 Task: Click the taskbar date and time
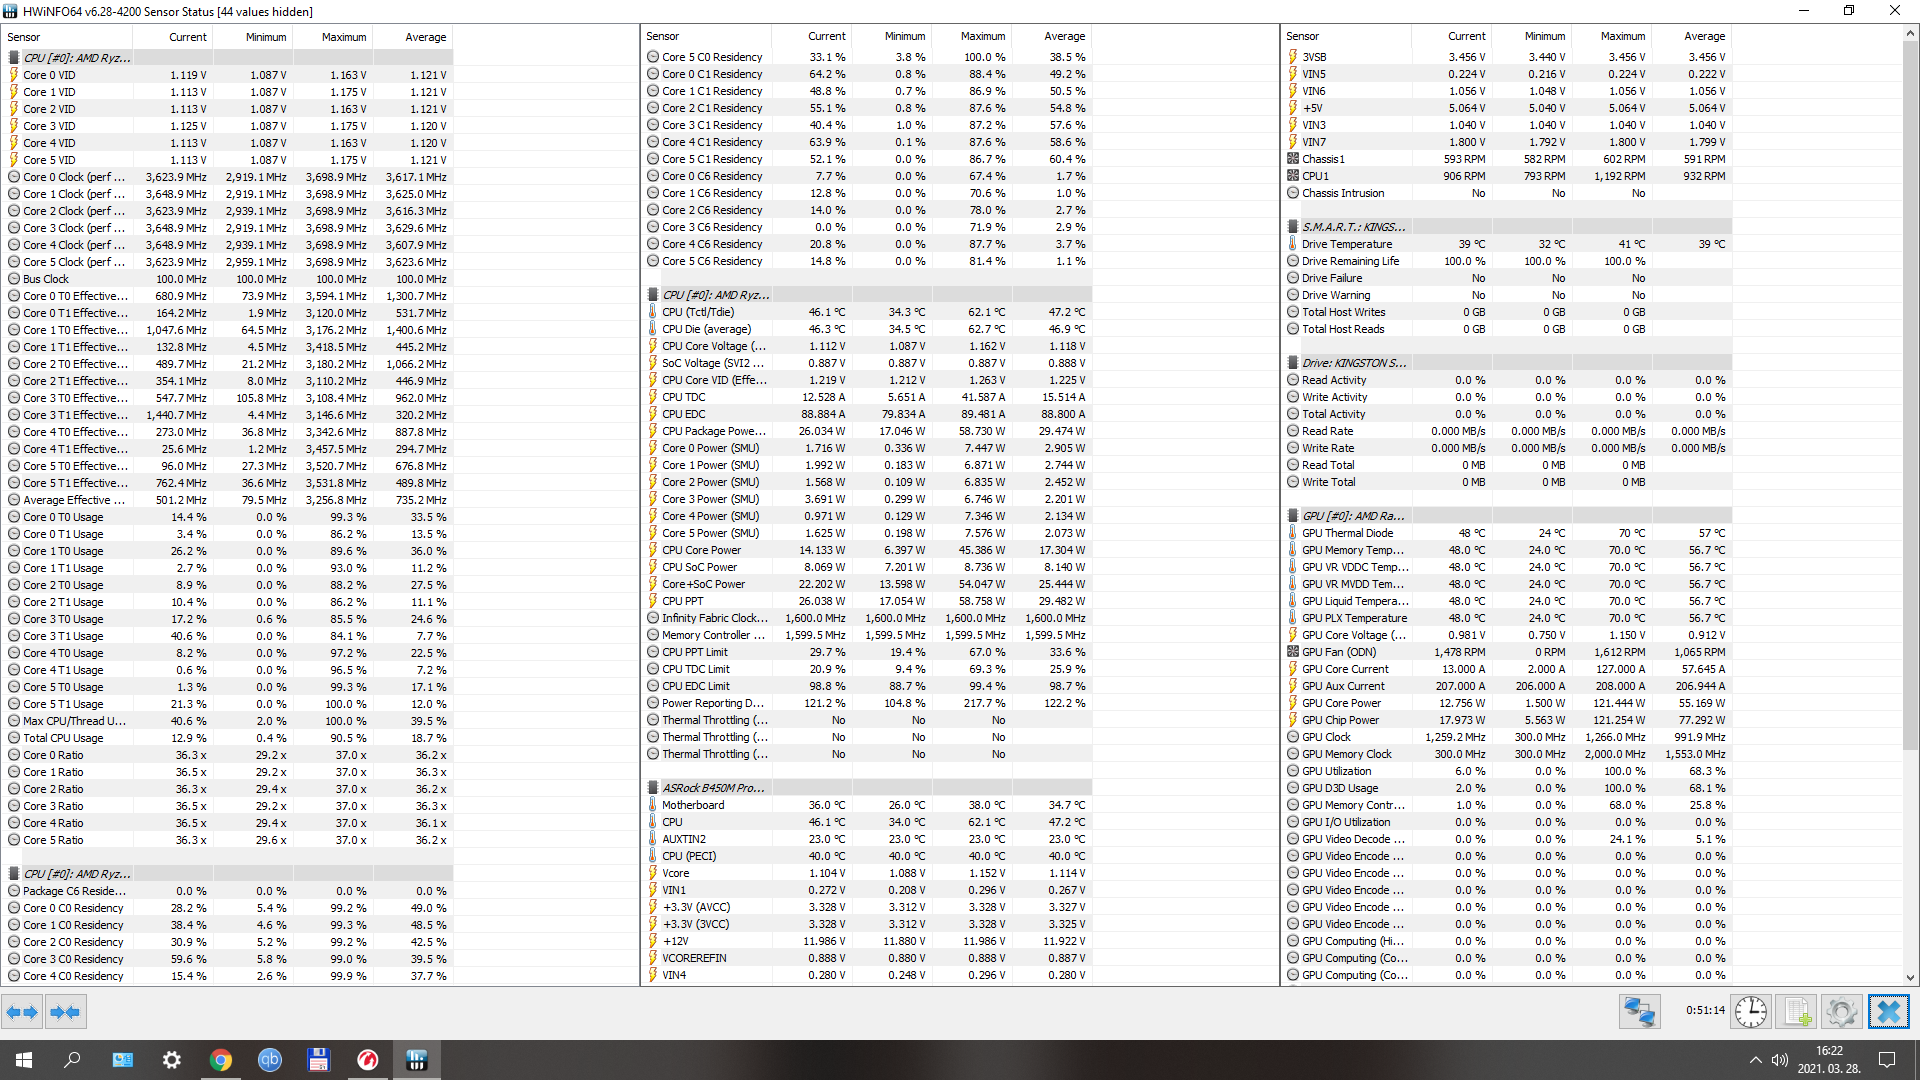coord(1829,1060)
